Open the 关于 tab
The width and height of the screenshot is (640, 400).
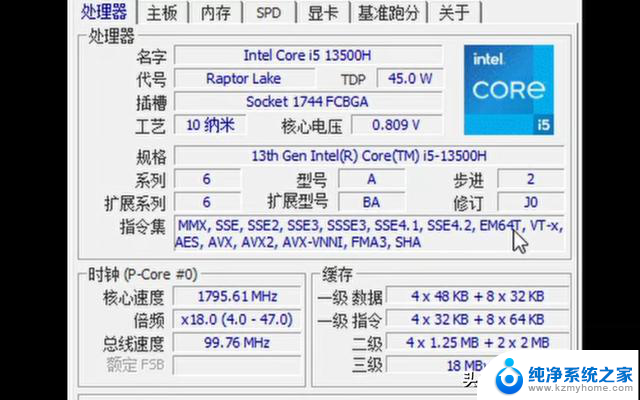(454, 13)
